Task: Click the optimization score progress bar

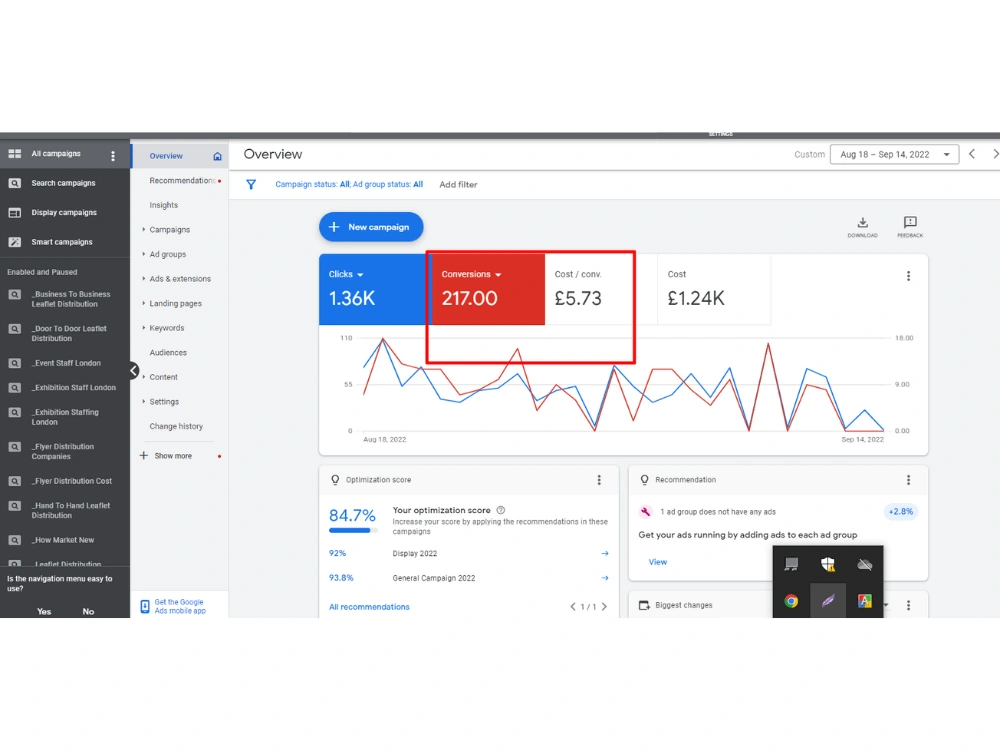Action: click(352, 530)
